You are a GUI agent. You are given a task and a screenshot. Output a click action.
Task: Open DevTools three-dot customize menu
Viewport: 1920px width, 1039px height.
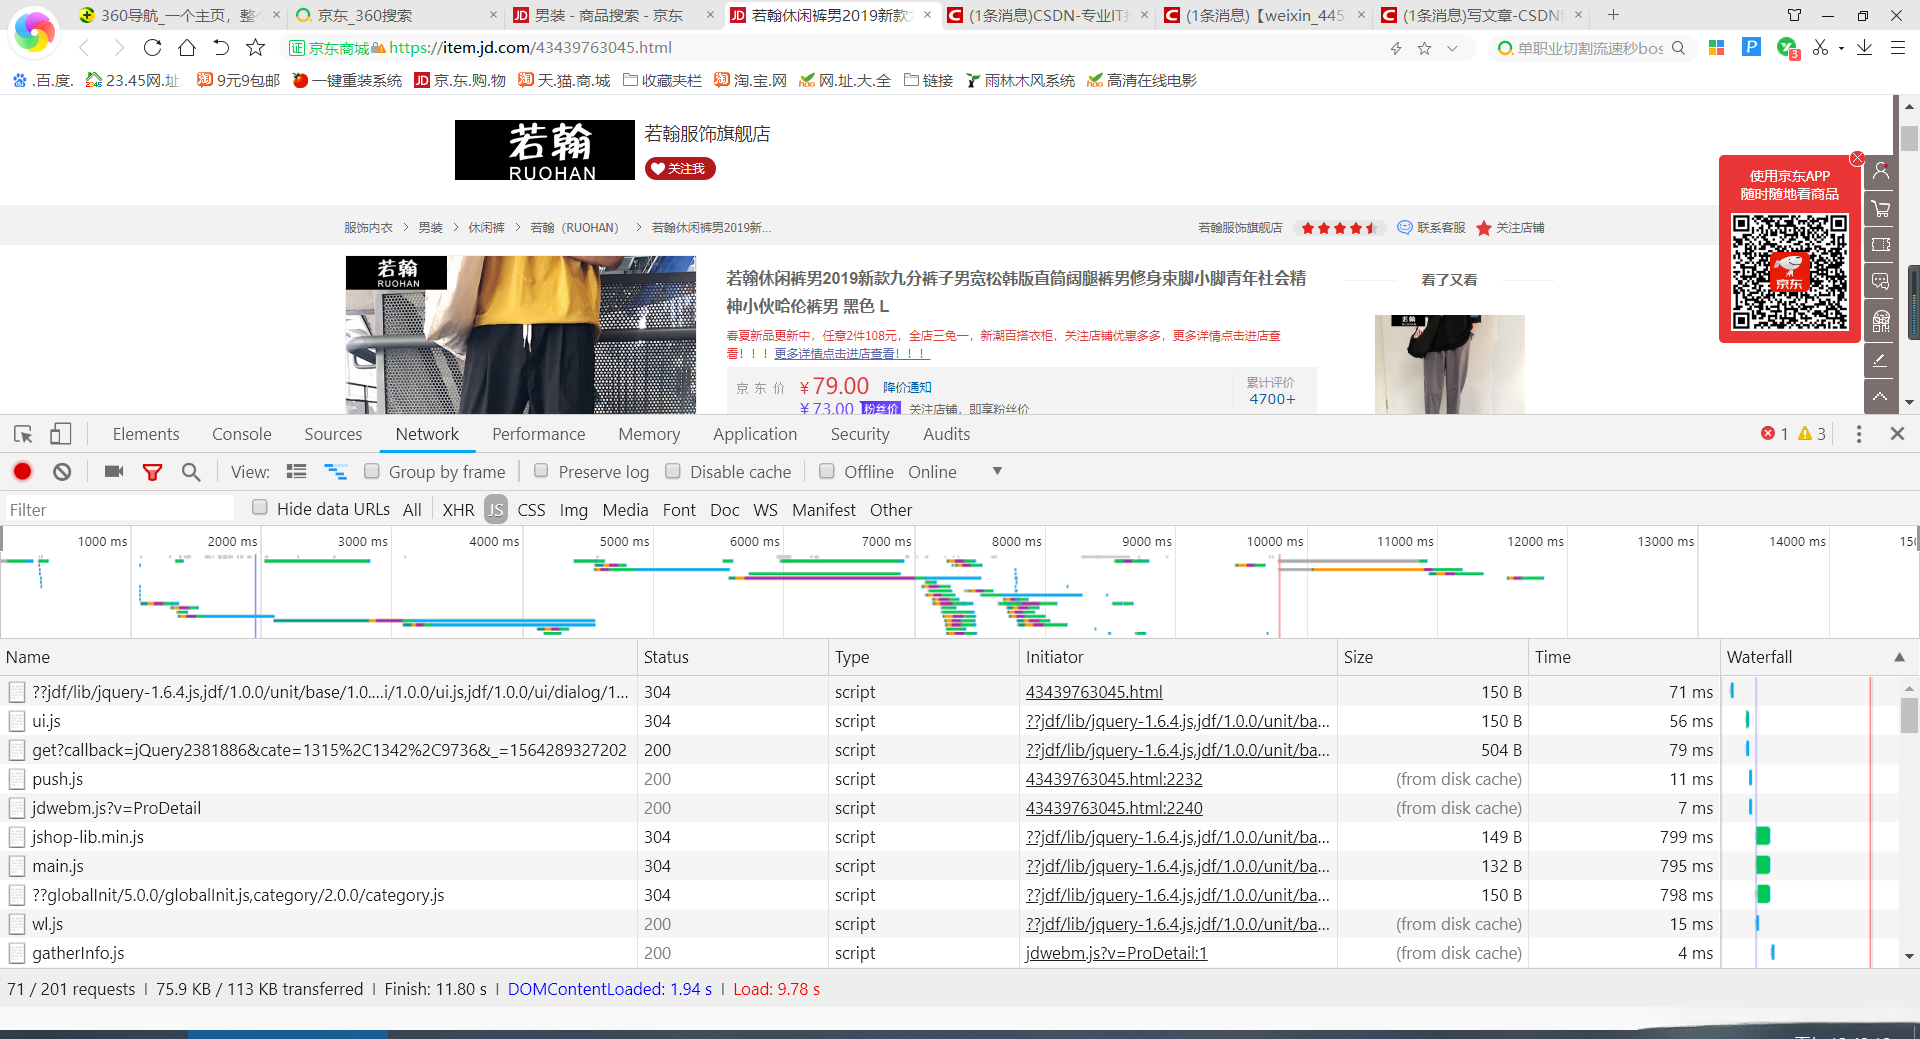click(x=1859, y=434)
